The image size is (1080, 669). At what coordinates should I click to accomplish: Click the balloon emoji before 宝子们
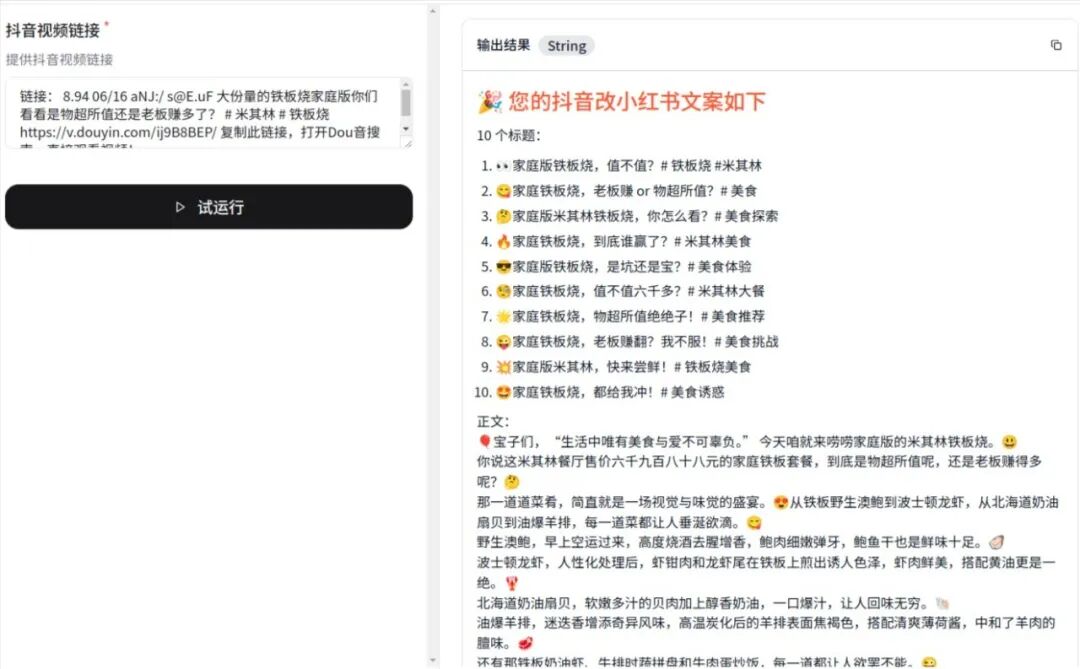484,442
